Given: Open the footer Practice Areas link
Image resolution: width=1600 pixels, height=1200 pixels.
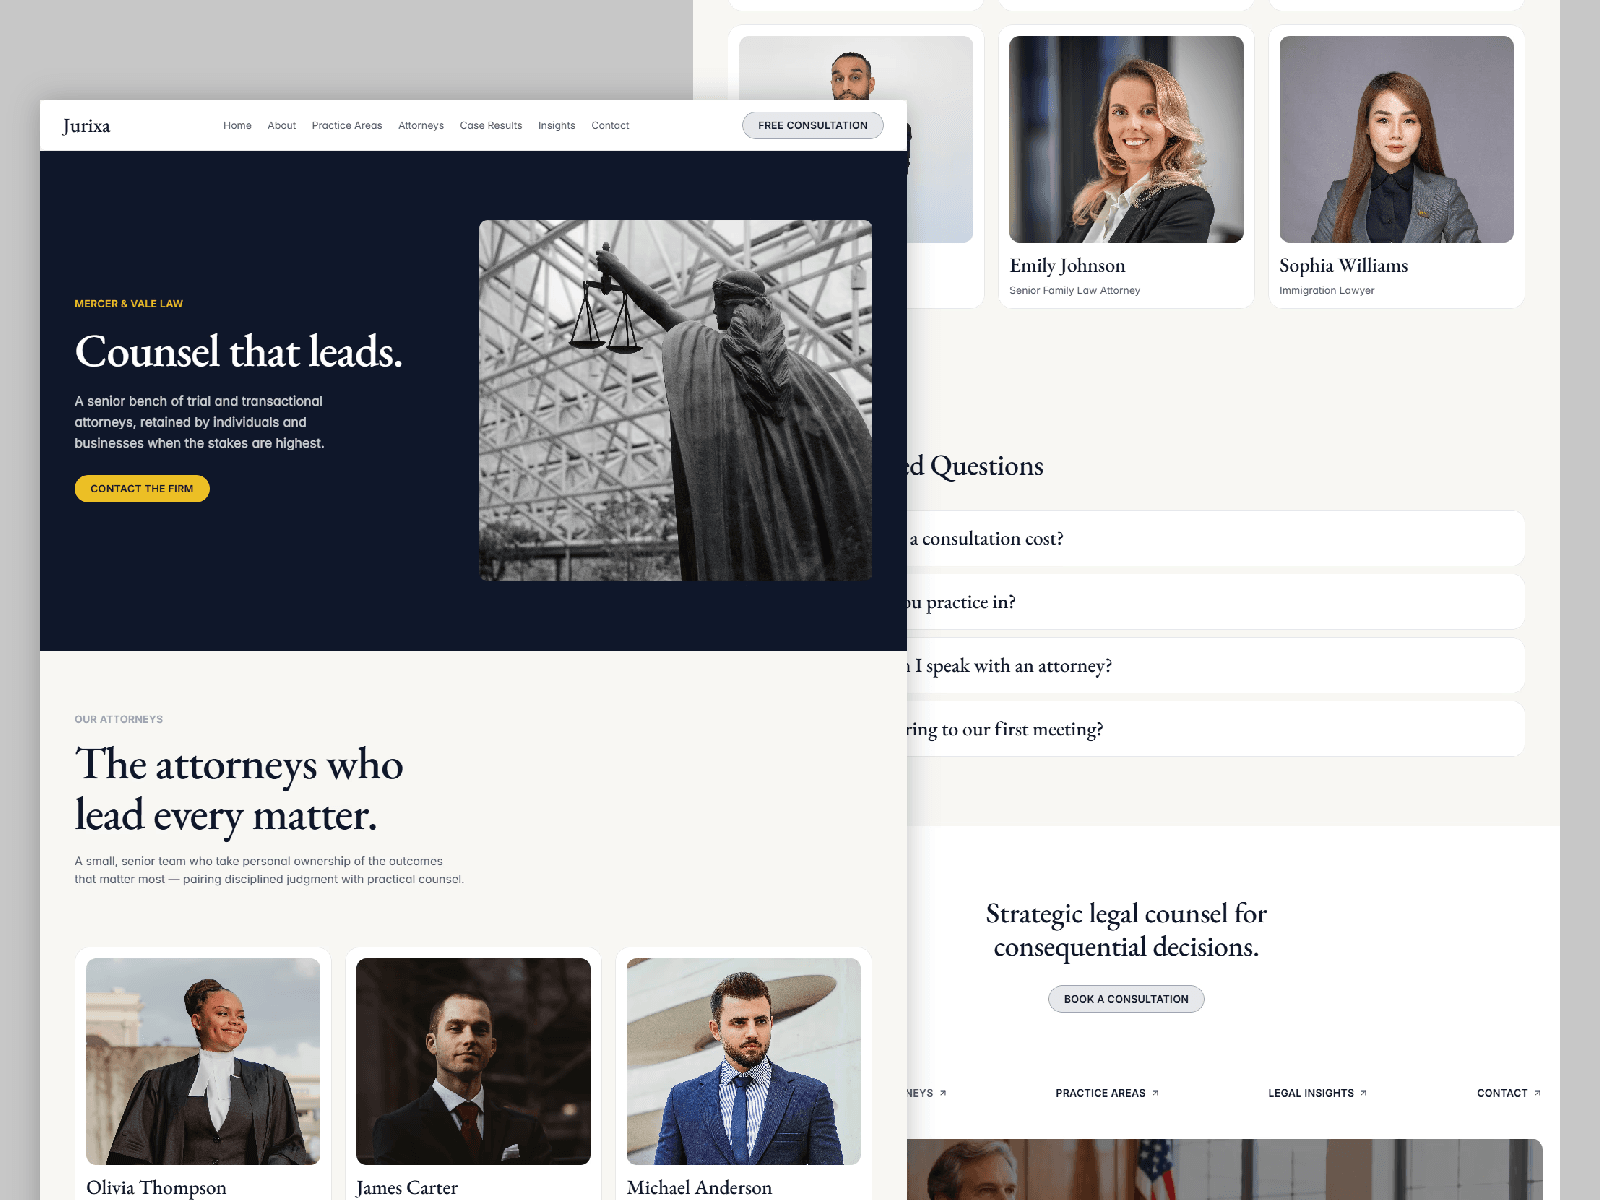Looking at the screenshot, I should 1107,1093.
